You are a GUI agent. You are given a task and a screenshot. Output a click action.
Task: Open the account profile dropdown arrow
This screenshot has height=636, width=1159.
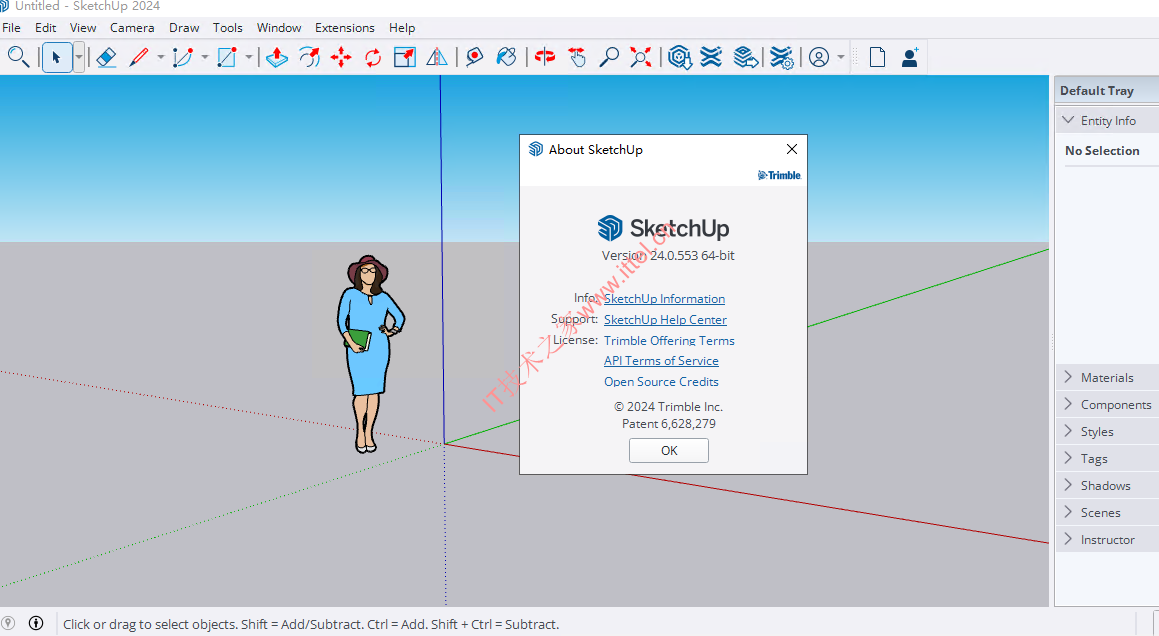point(840,57)
